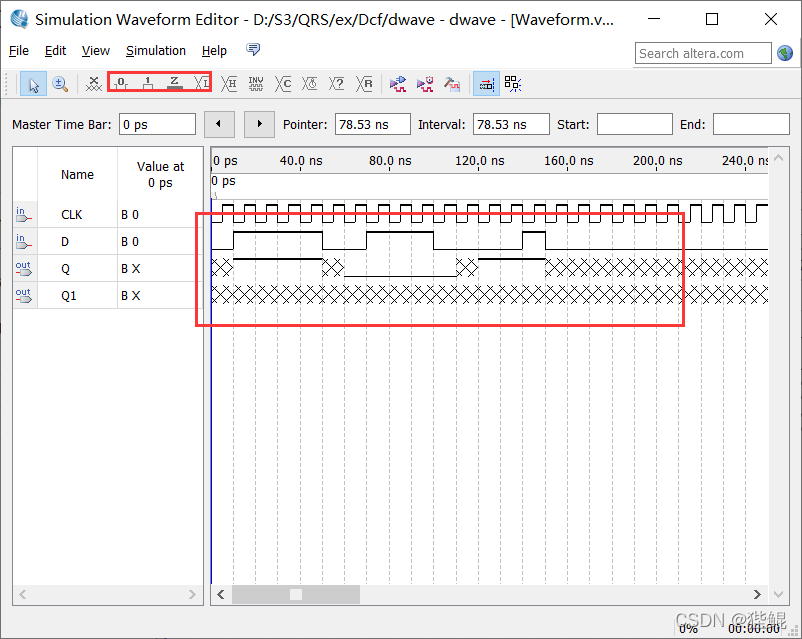Click the Interval value field
This screenshot has width=802, height=639.
[511, 124]
